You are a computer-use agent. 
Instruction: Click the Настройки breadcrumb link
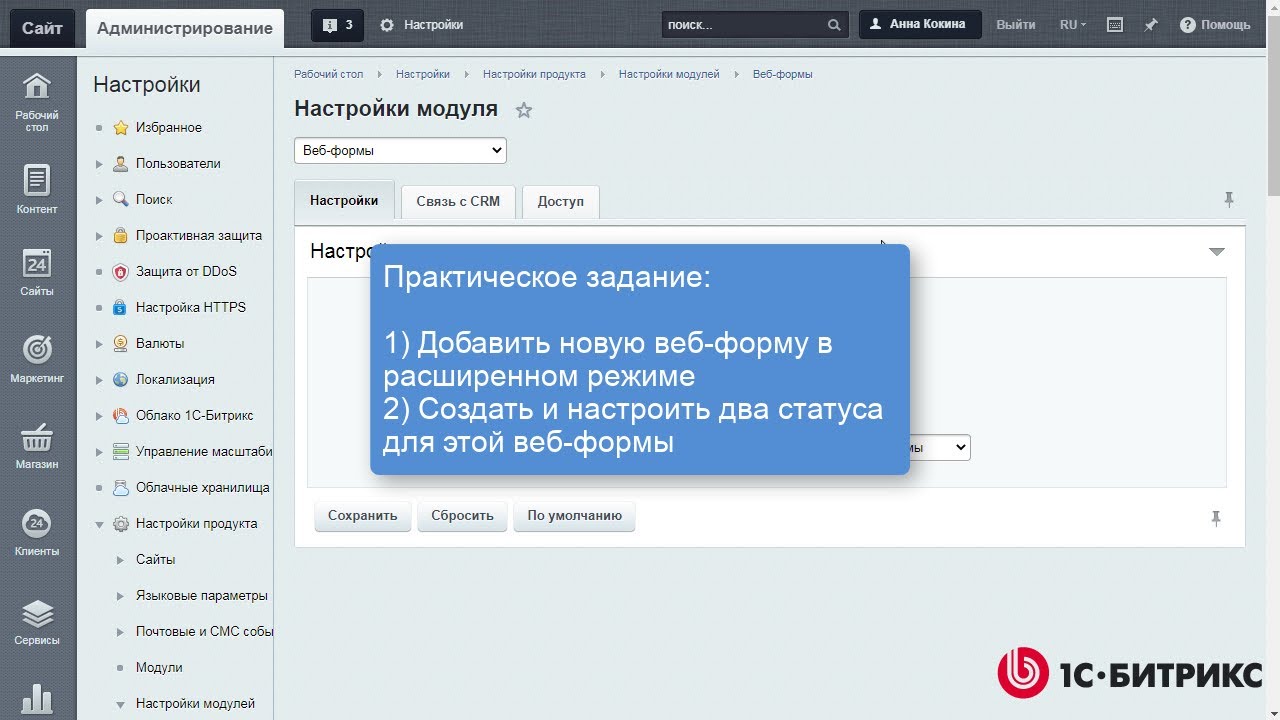coord(423,74)
